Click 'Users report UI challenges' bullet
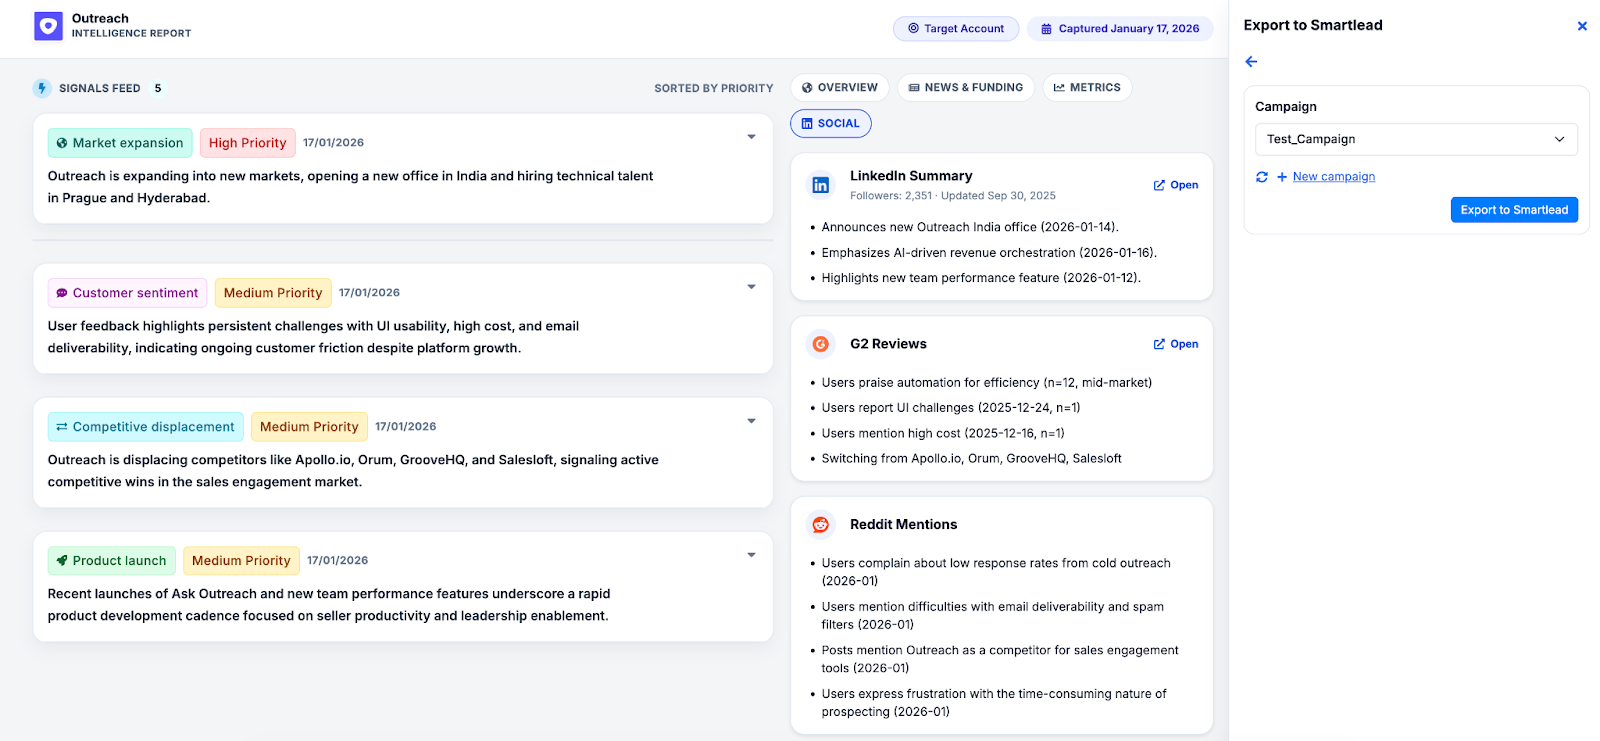 coord(951,408)
